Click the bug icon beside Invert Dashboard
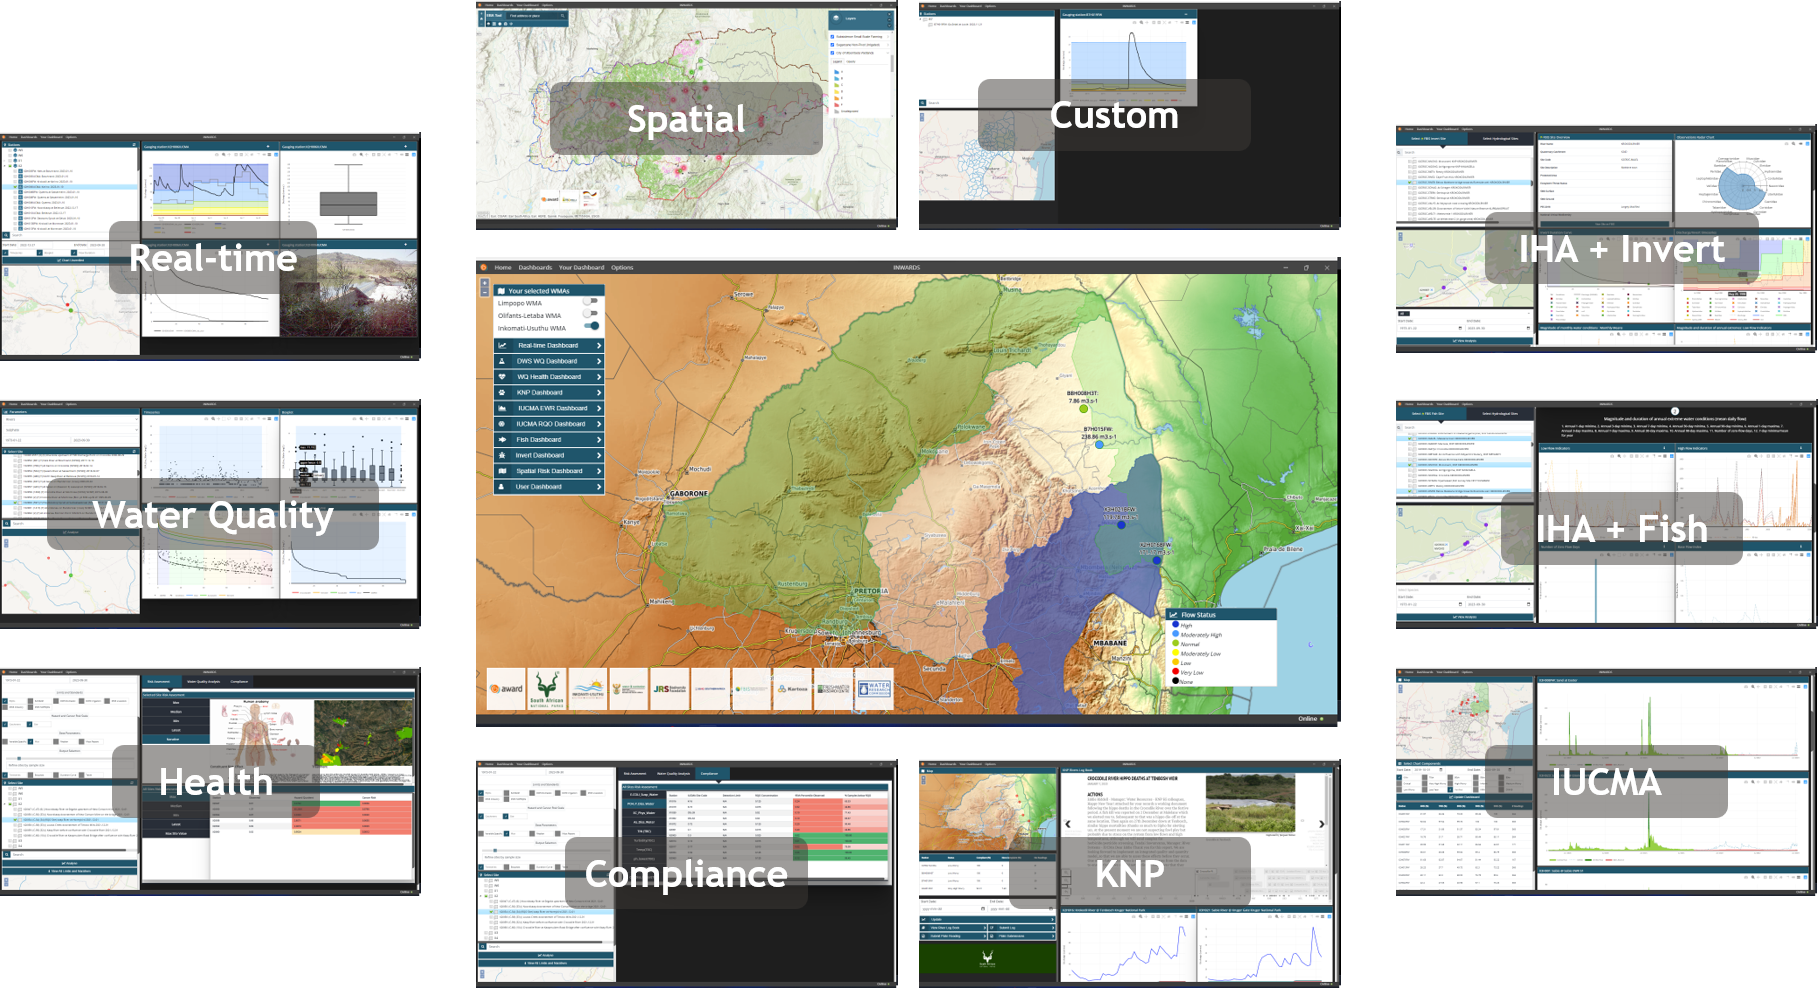The width and height of the screenshot is (1818, 988). click(502, 456)
